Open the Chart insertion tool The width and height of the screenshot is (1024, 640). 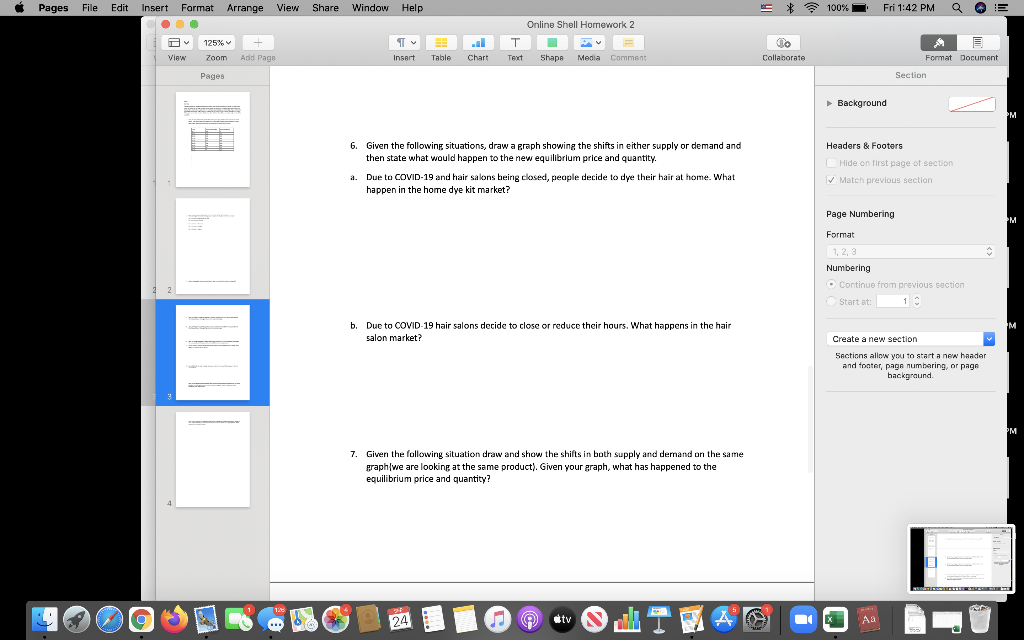point(477,43)
